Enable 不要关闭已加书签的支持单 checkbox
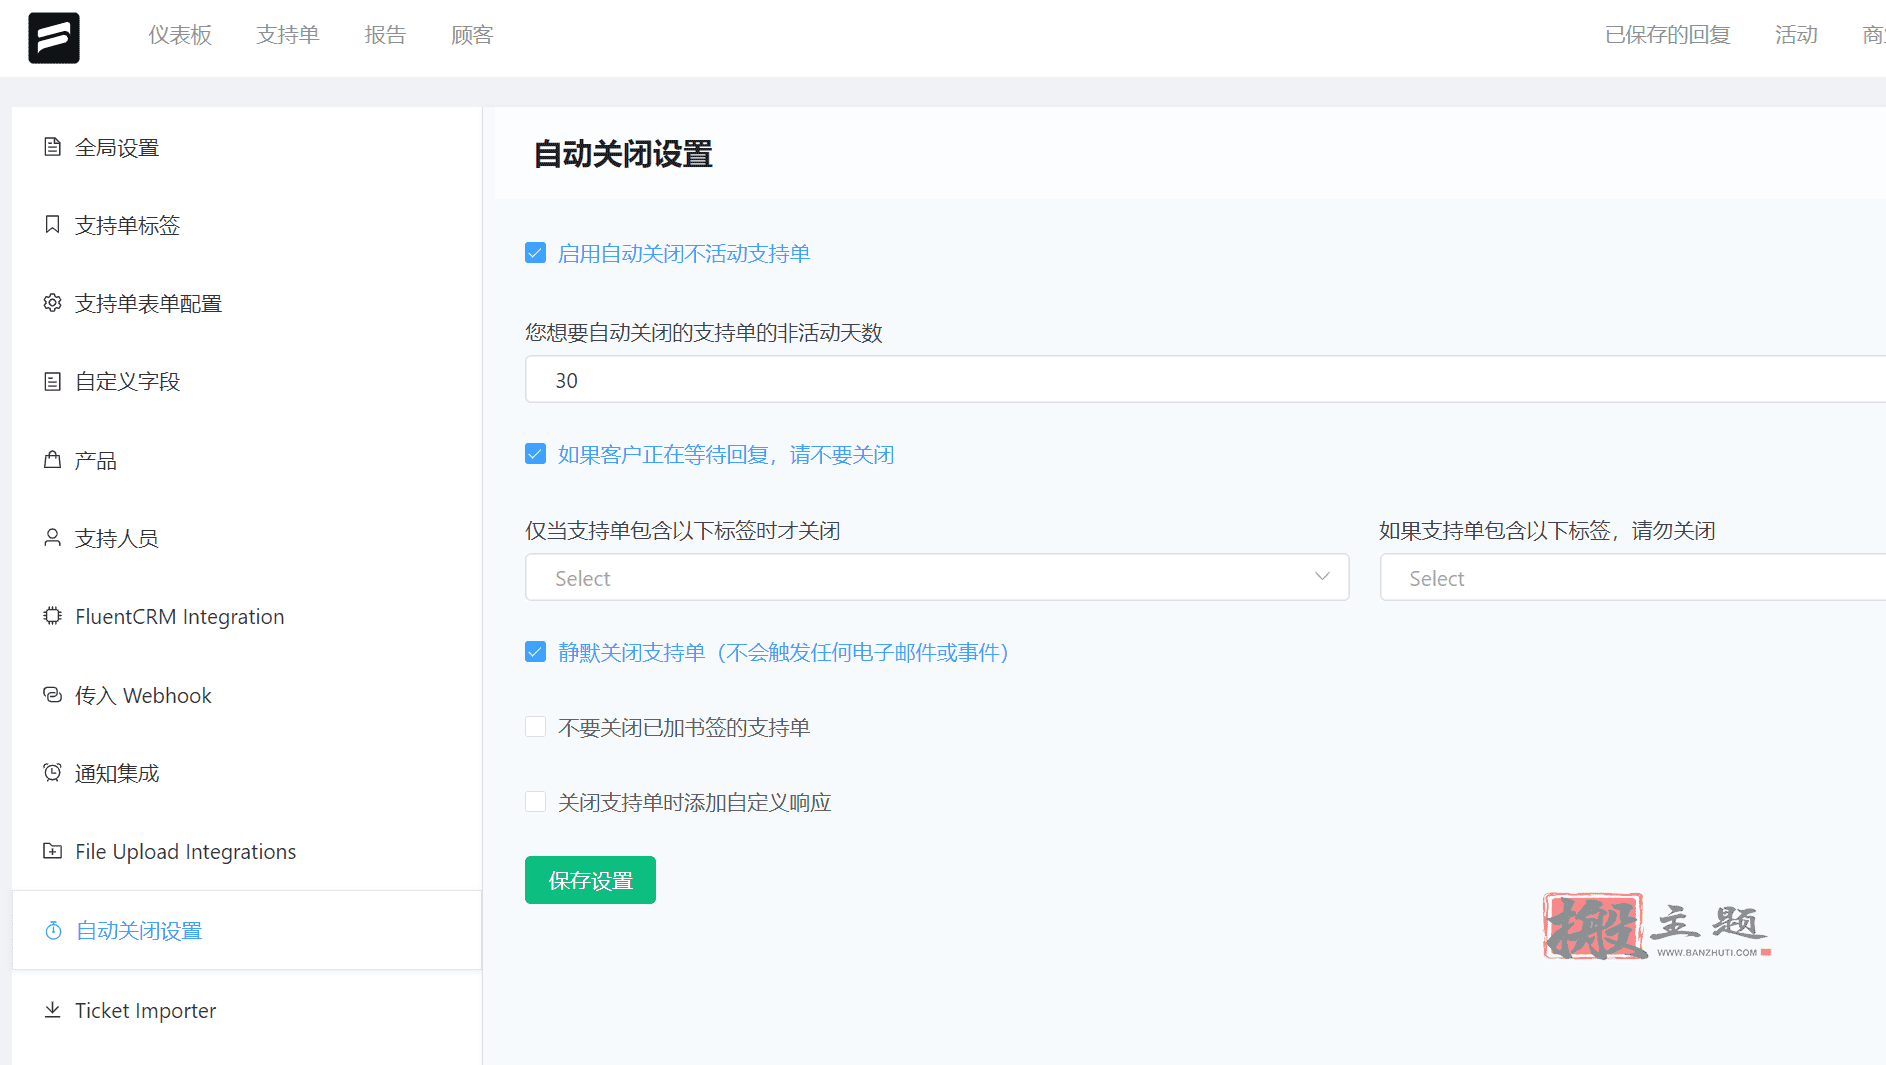 536,727
